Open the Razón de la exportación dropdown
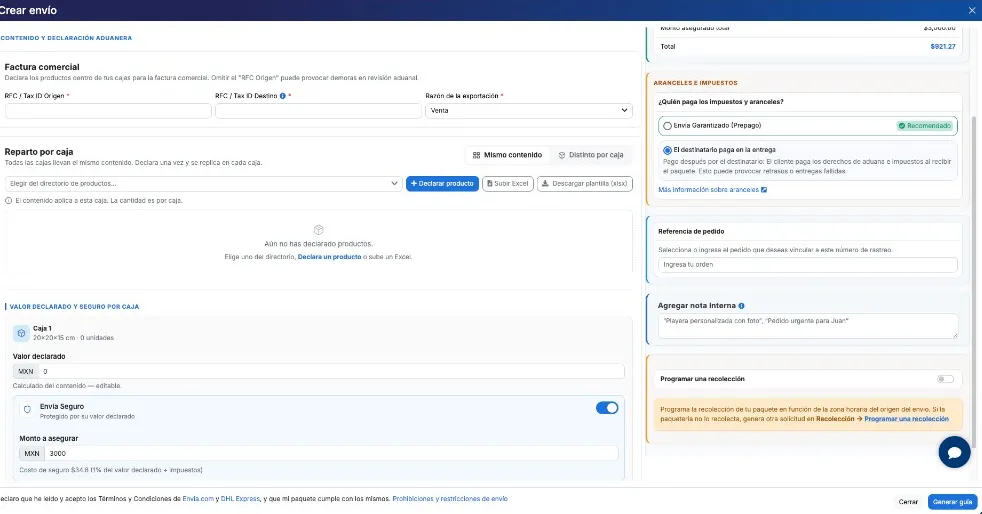This screenshot has width=982, height=514. [x=529, y=111]
